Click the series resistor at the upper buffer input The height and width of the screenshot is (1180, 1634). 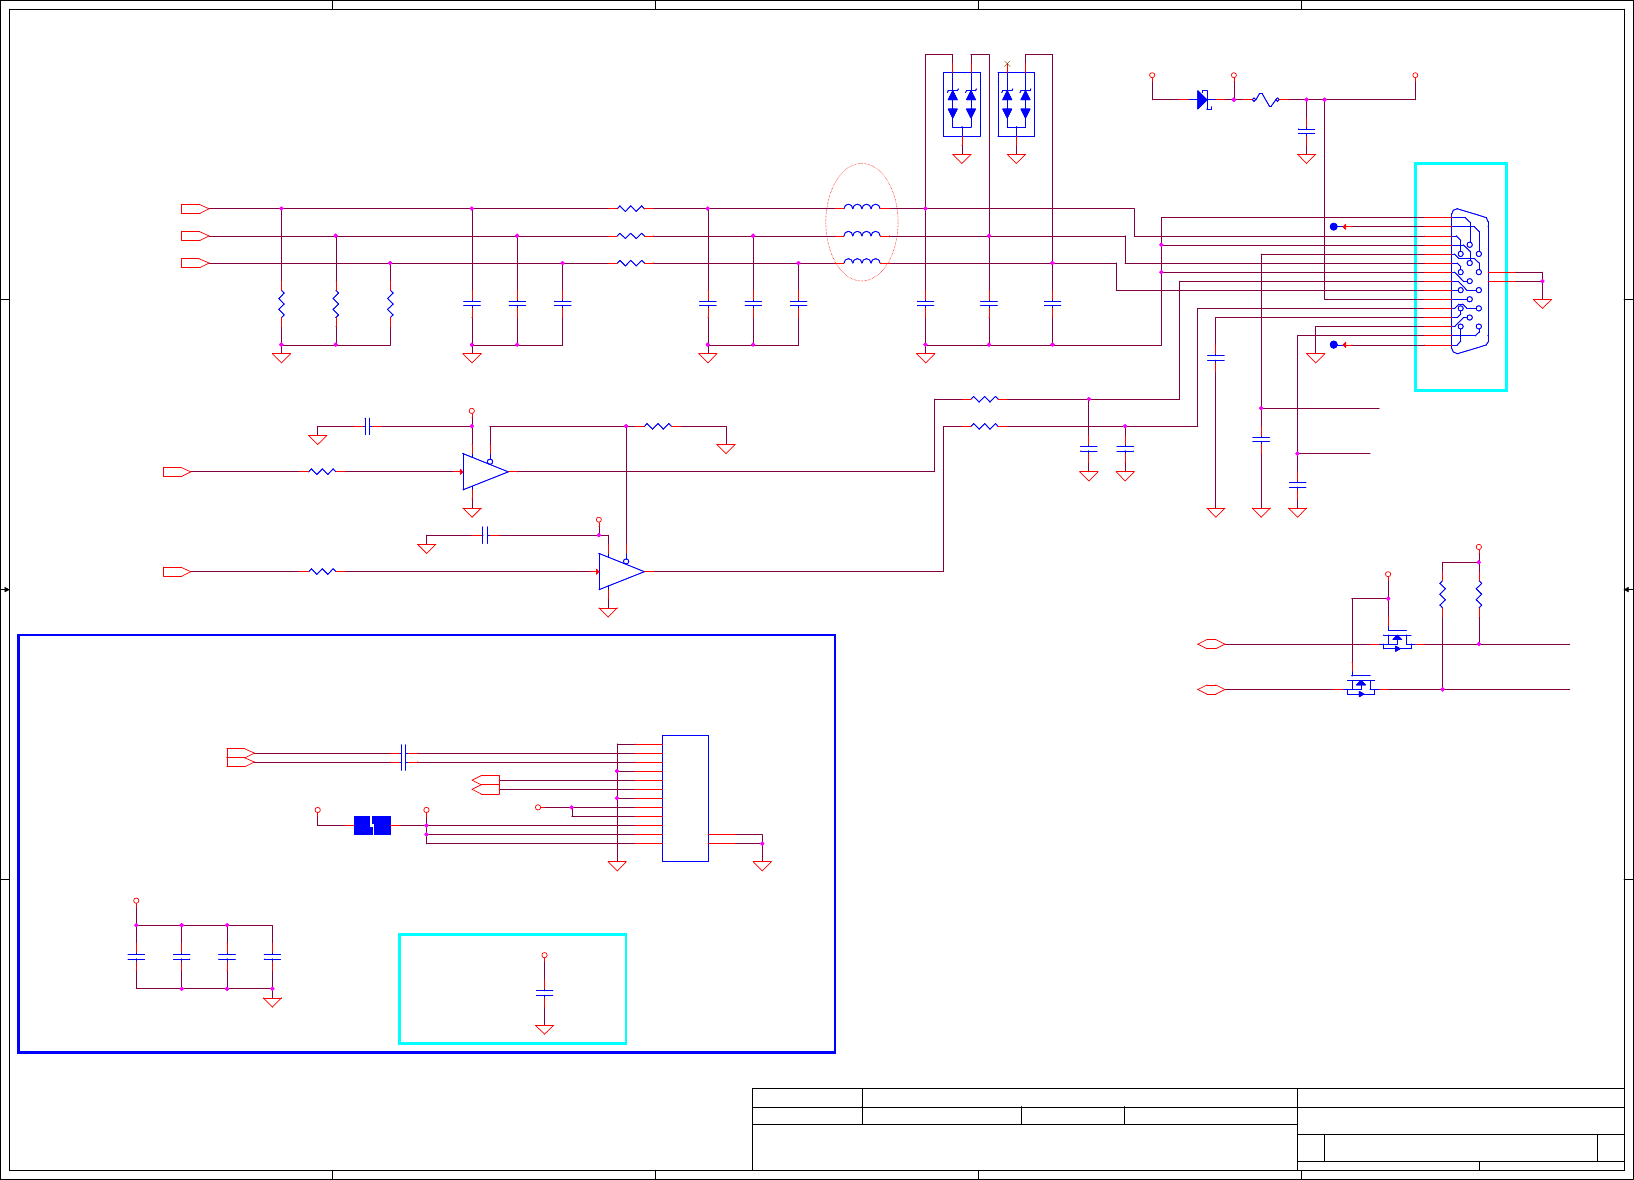click(322, 471)
